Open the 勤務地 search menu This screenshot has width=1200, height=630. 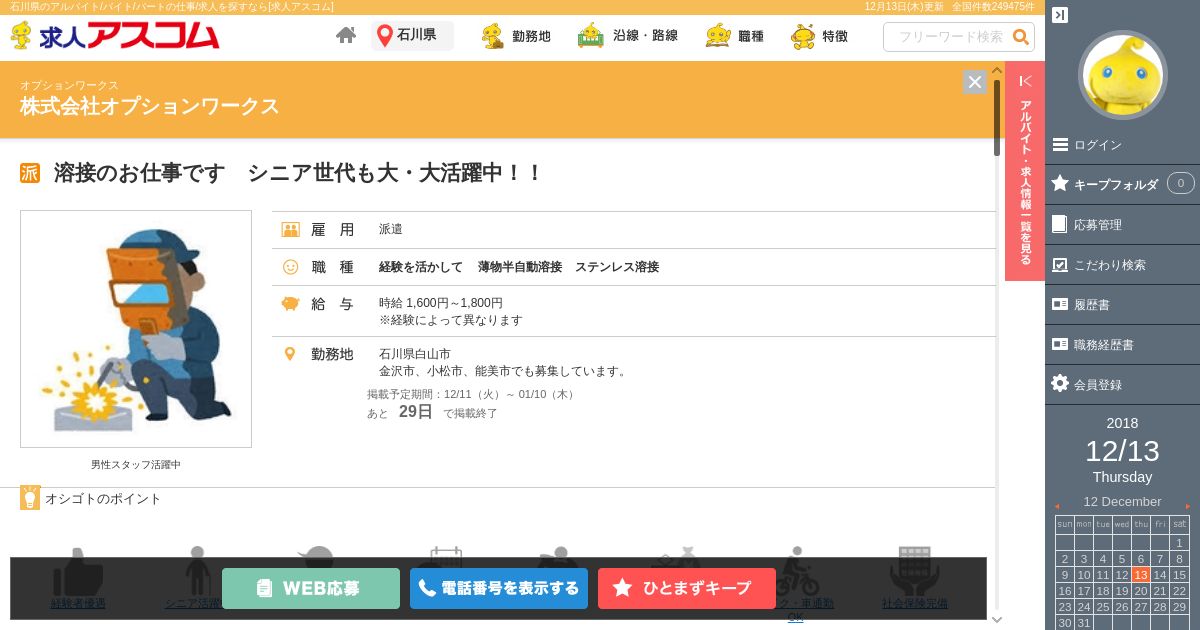click(516, 36)
